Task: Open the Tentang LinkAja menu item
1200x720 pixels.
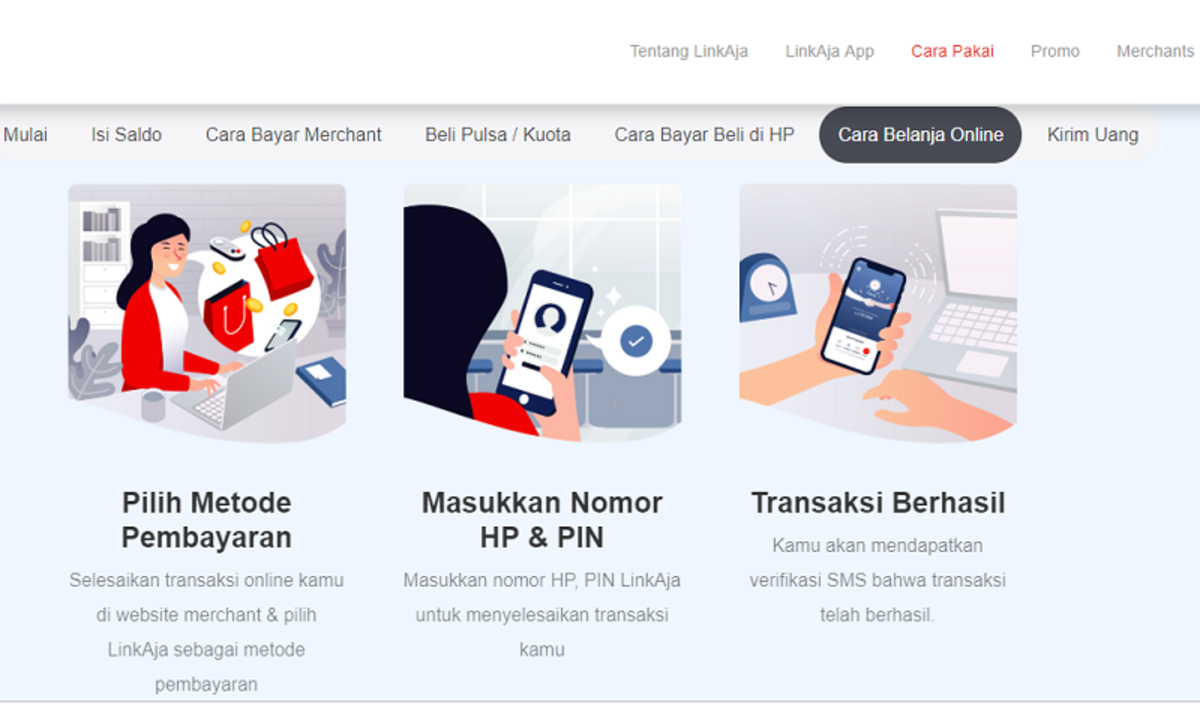Action: pos(688,51)
